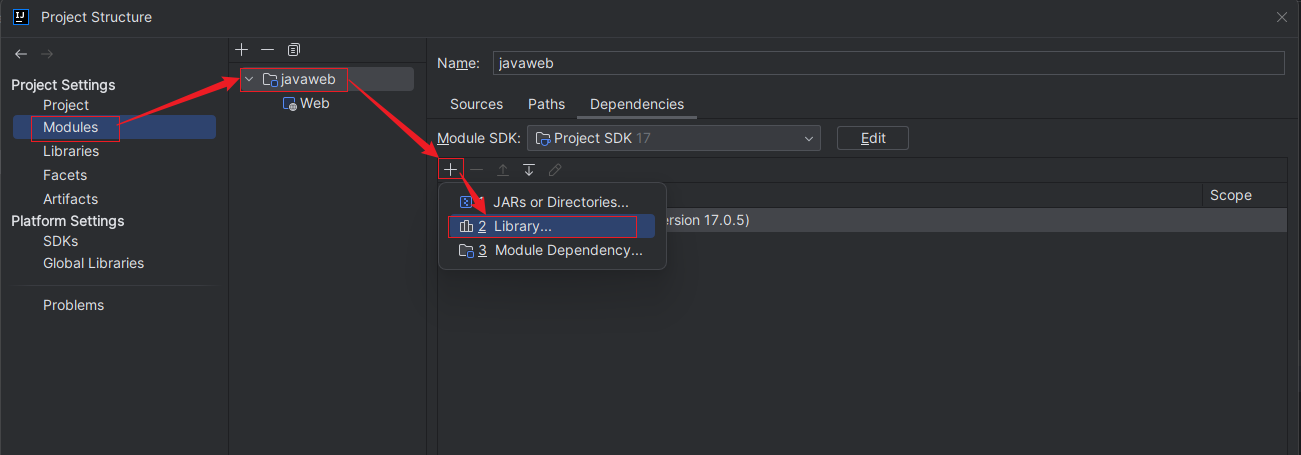This screenshot has width=1301, height=455.
Task: Click the copy module icon
Action: point(293,49)
